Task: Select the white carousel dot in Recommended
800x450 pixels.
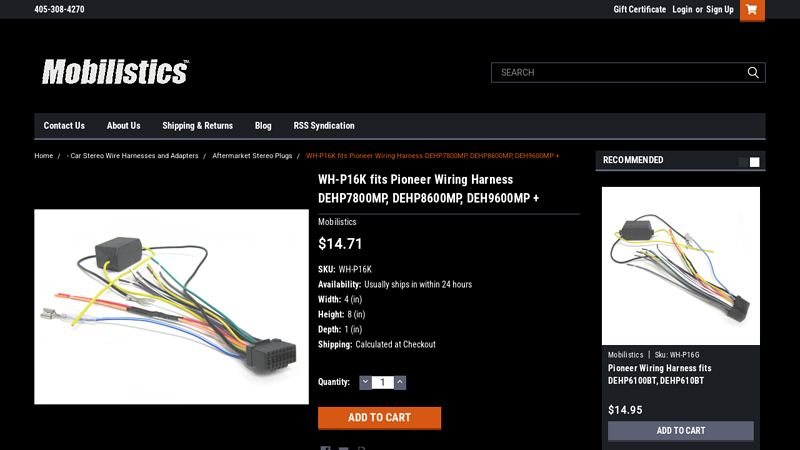Action: pyautogui.click(x=755, y=162)
